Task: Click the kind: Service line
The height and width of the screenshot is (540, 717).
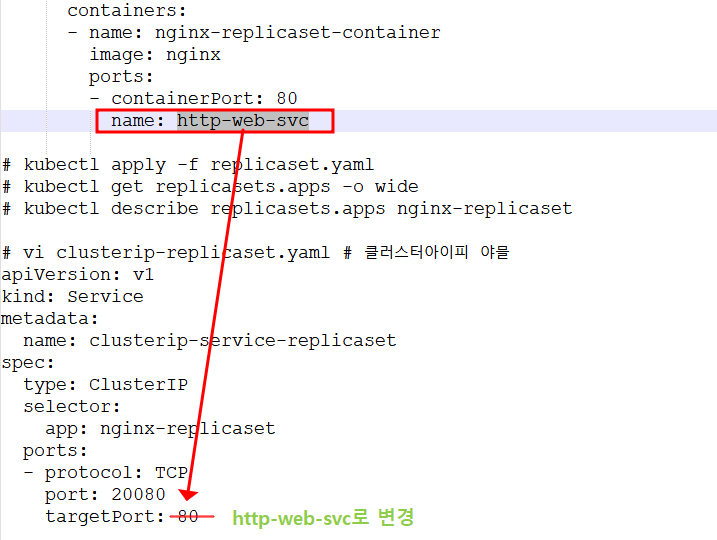Action: tap(72, 296)
